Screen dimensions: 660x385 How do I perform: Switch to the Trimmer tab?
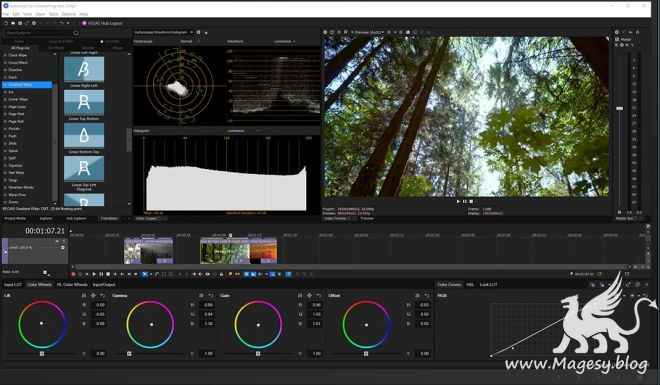coord(367,218)
